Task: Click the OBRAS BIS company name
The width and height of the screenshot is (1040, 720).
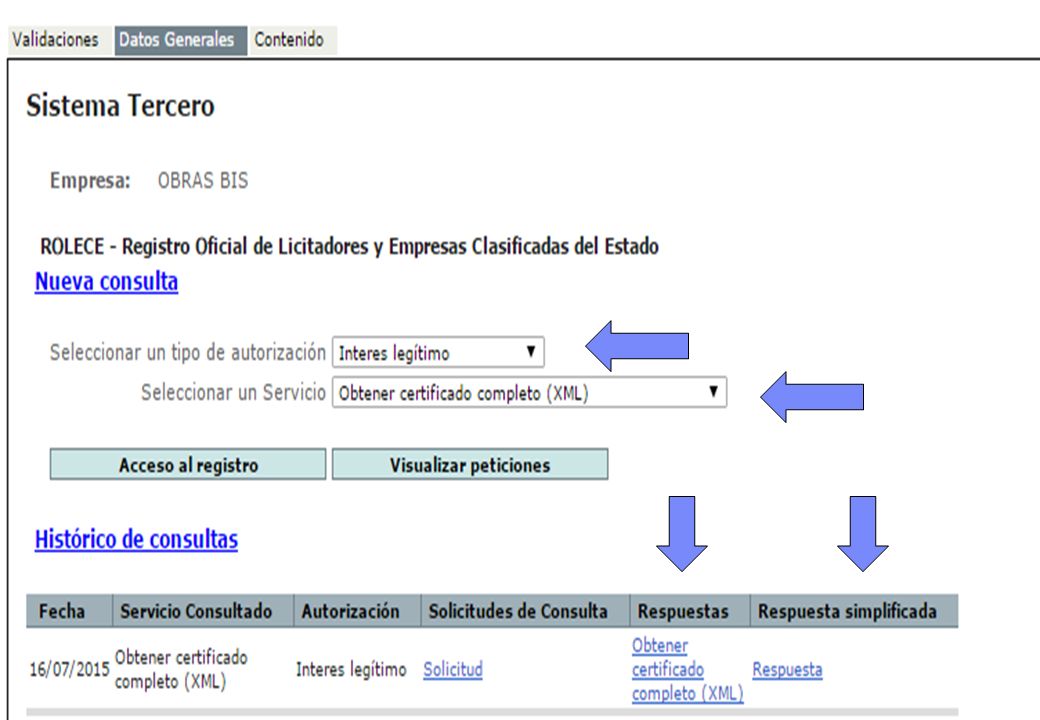Action: point(203,180)
